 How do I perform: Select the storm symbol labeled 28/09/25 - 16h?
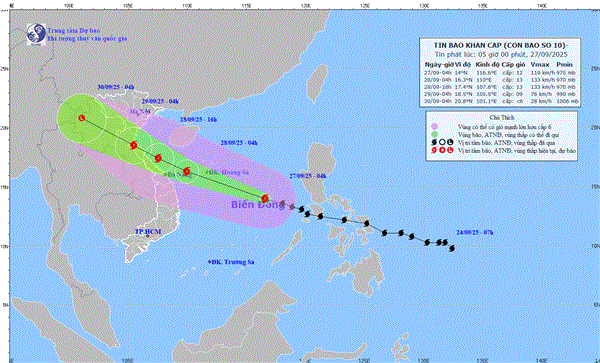158,158
